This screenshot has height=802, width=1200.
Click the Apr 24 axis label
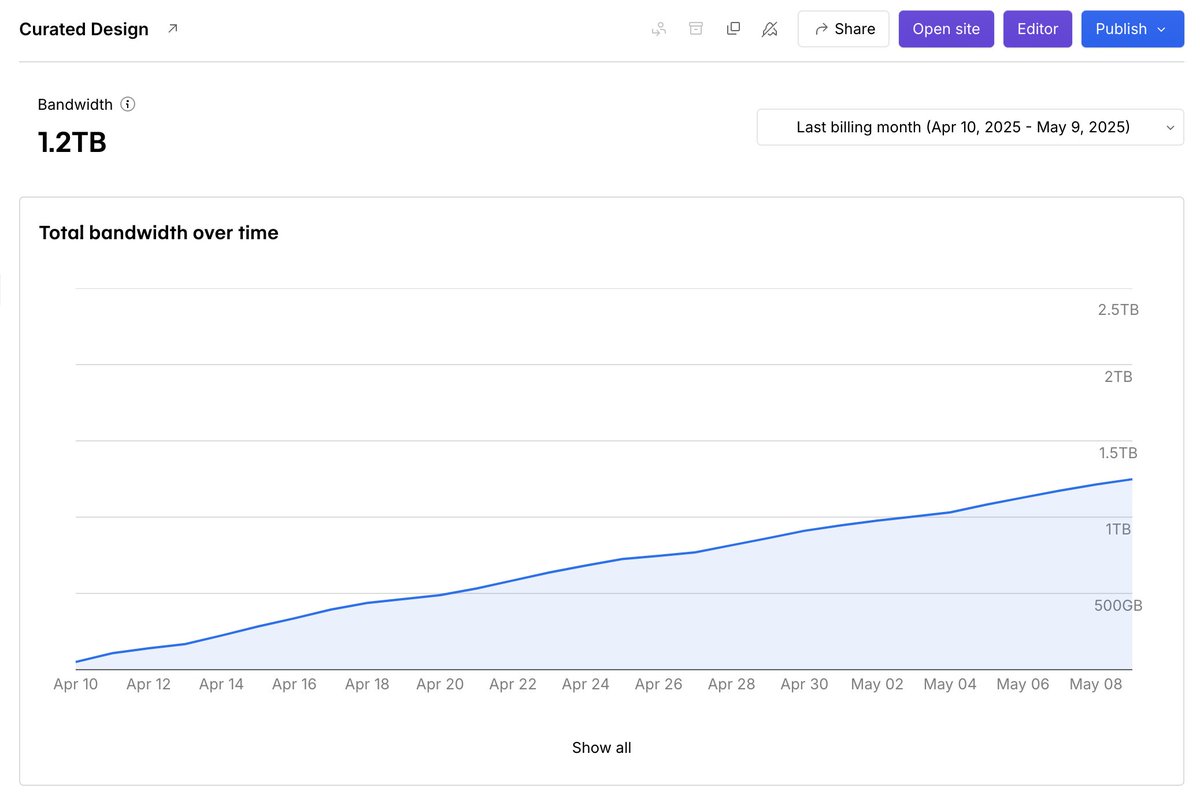[x=586, y=684]
